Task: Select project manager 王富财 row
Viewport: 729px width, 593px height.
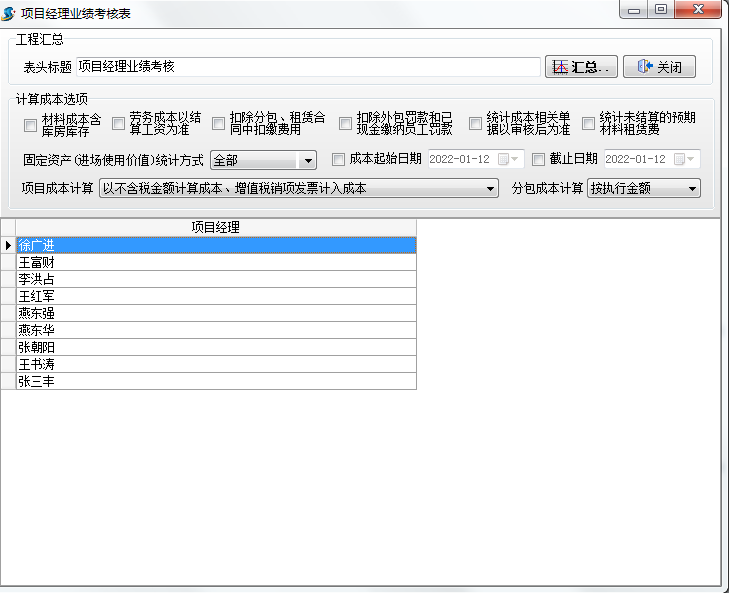Action: tap(215, 262)
